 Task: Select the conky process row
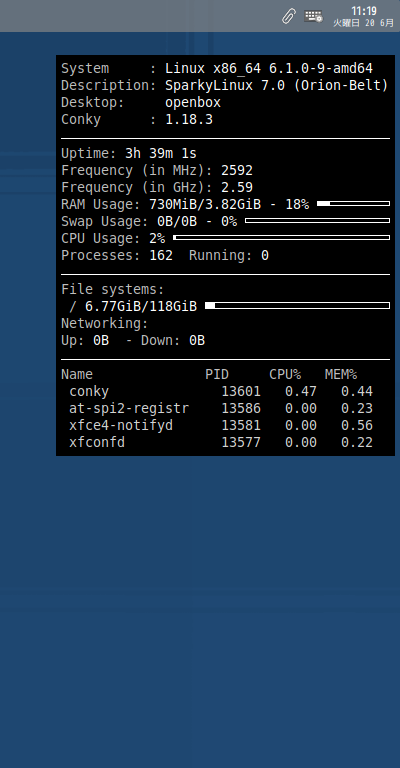click(221, 391)
